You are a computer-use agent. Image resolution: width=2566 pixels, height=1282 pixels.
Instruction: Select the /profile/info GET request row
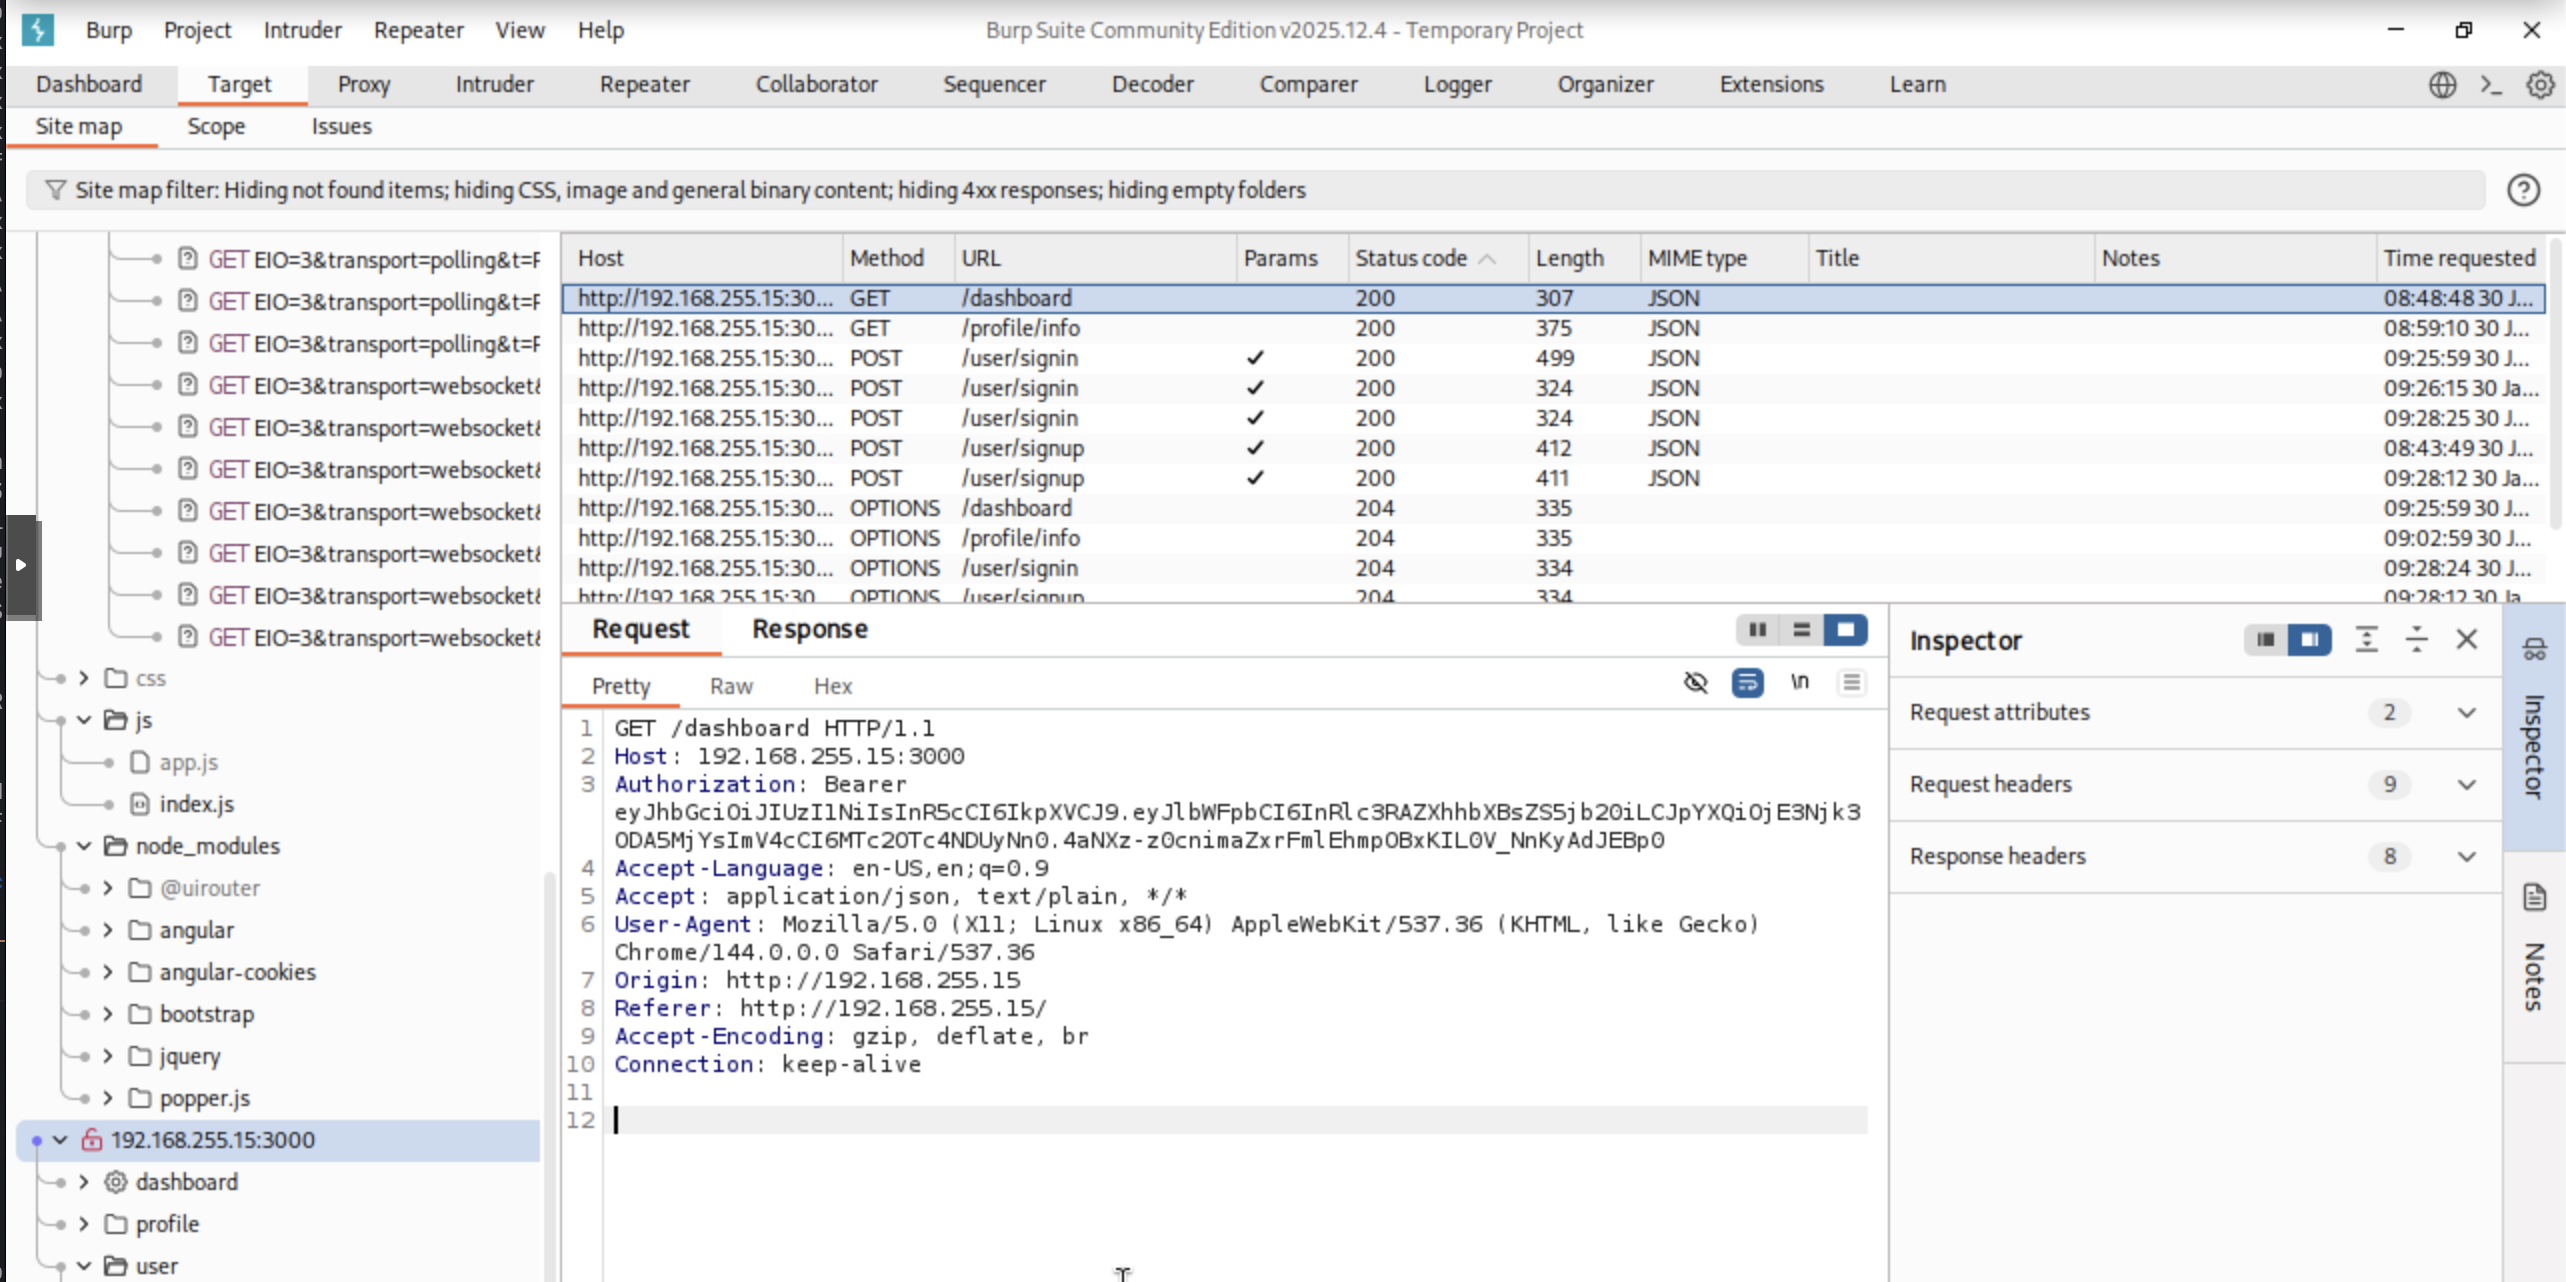pos(1020,329)
